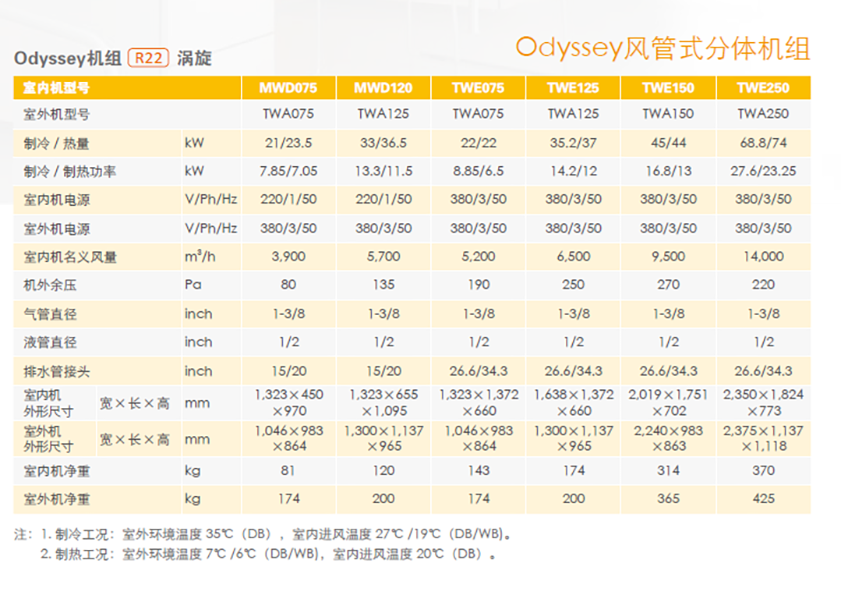
Task: Select the 27.6/23.25 power value cell
Action: pyautogui.click(x=763, y=172)
